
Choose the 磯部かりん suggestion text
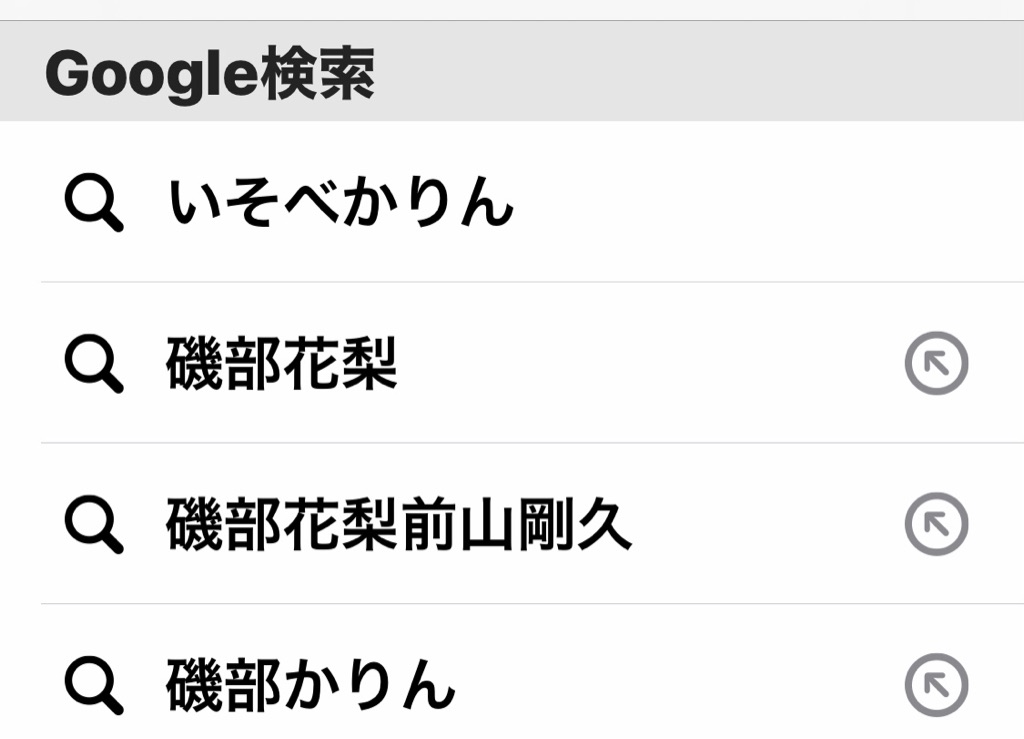pyautogui.click(x=311, y=685)
